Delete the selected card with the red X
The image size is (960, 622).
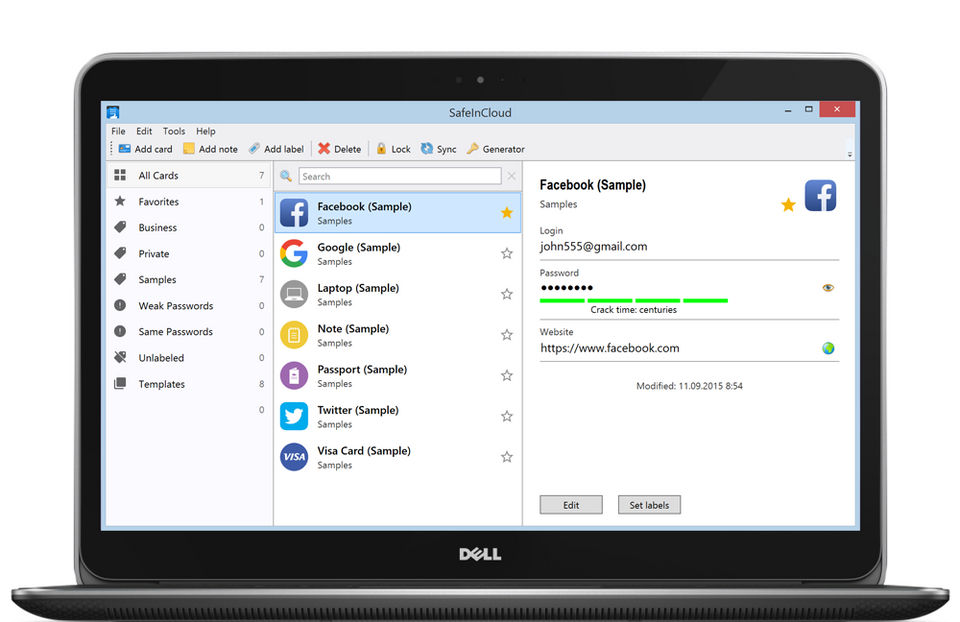click(324, 149)
